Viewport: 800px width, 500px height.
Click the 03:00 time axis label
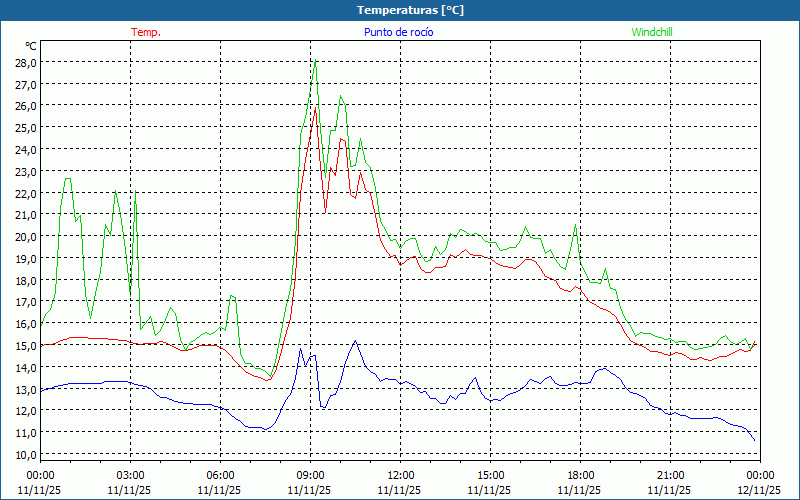click(x=130, y=475)
